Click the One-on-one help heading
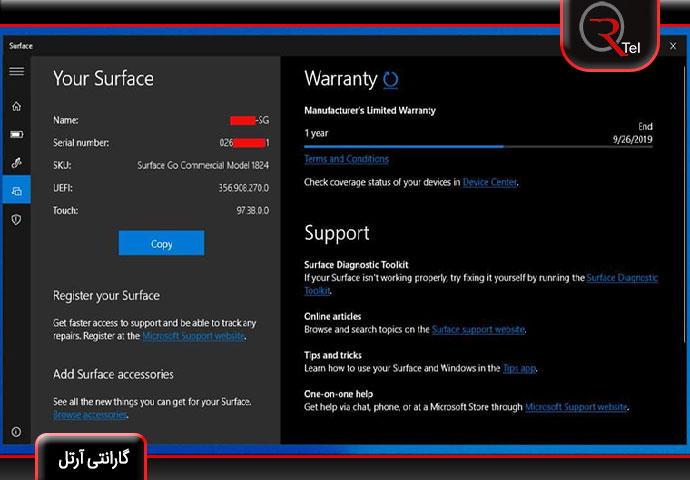The width and height of the screenshot is (690, 480). (x=338, y=394)
